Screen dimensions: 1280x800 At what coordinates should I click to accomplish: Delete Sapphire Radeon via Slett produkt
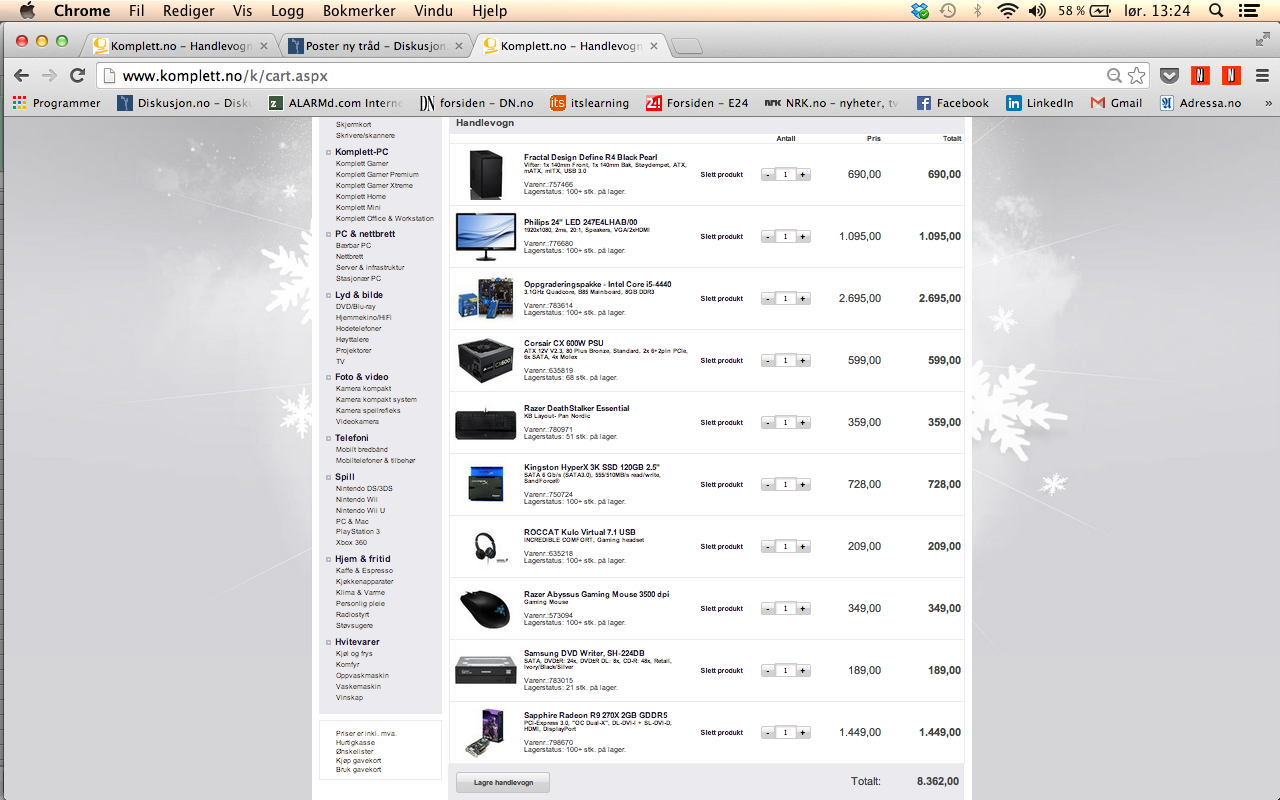[721, 733]
